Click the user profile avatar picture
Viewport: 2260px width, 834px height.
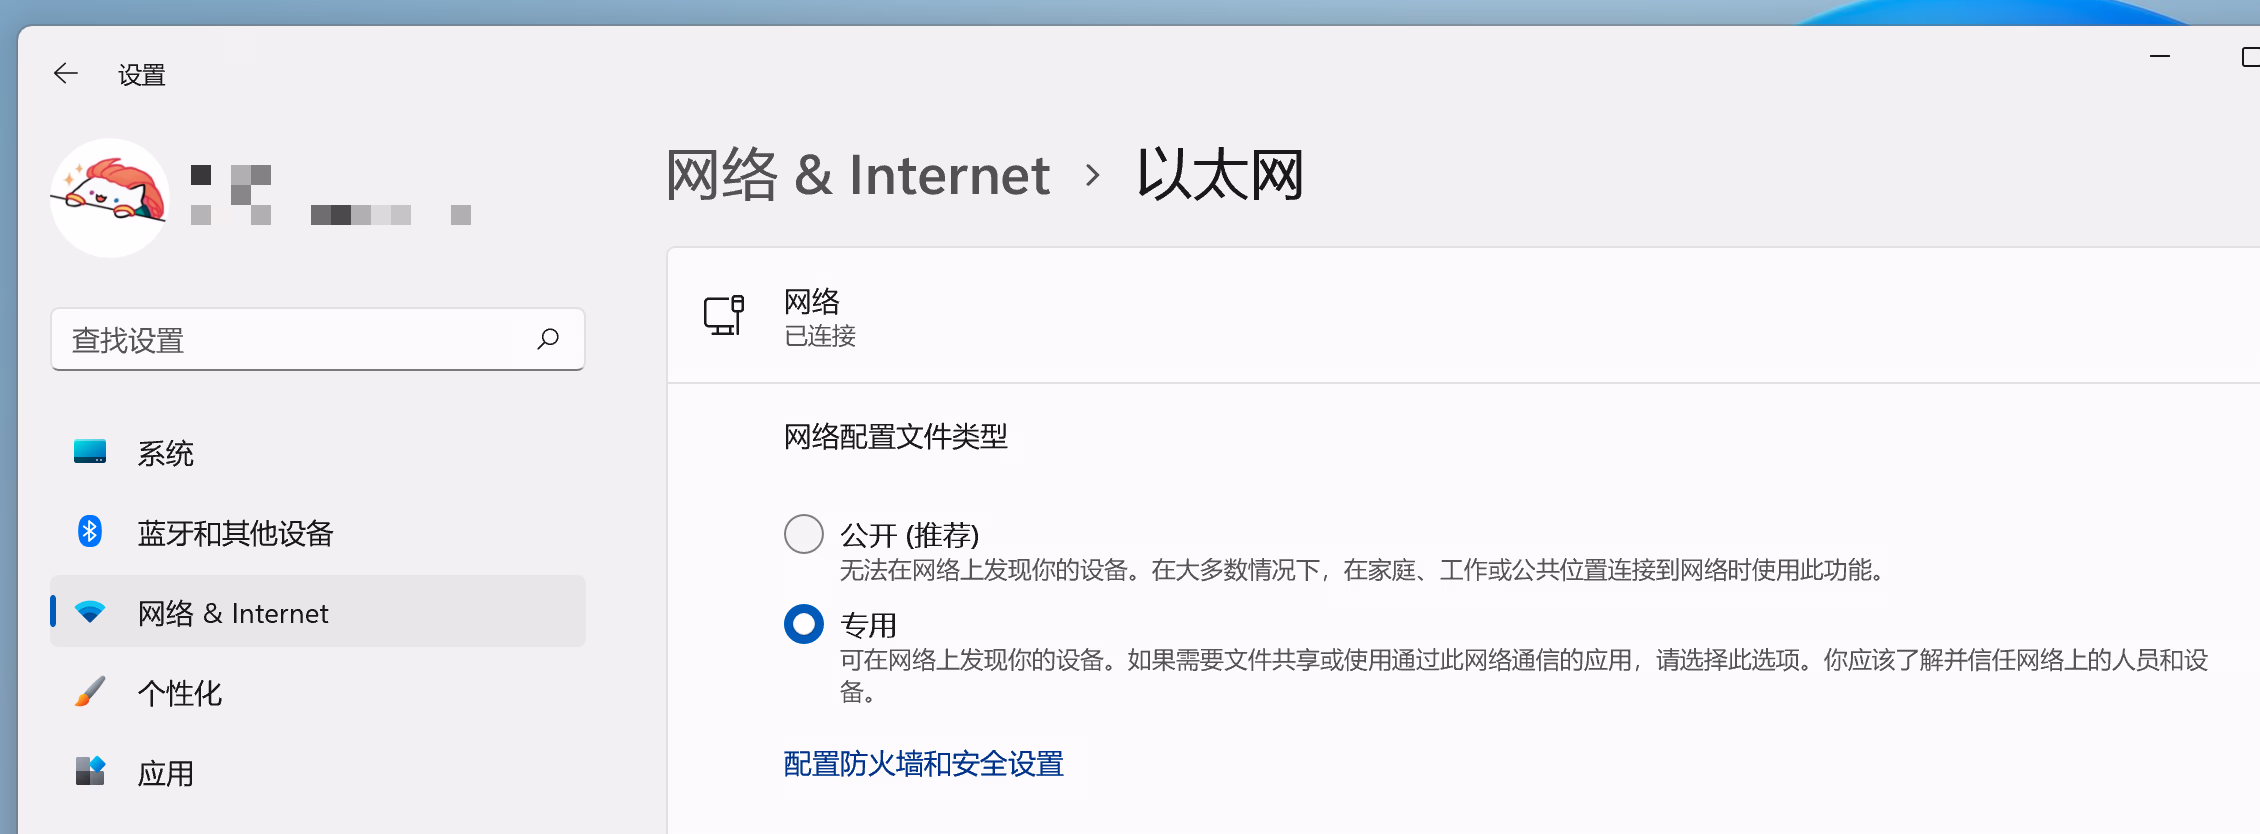tap(110, 198)
